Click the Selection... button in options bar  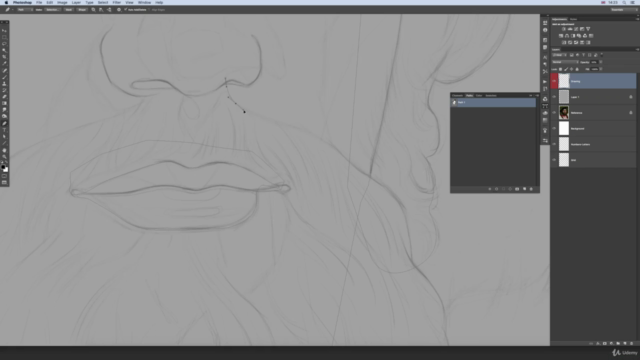53,9
